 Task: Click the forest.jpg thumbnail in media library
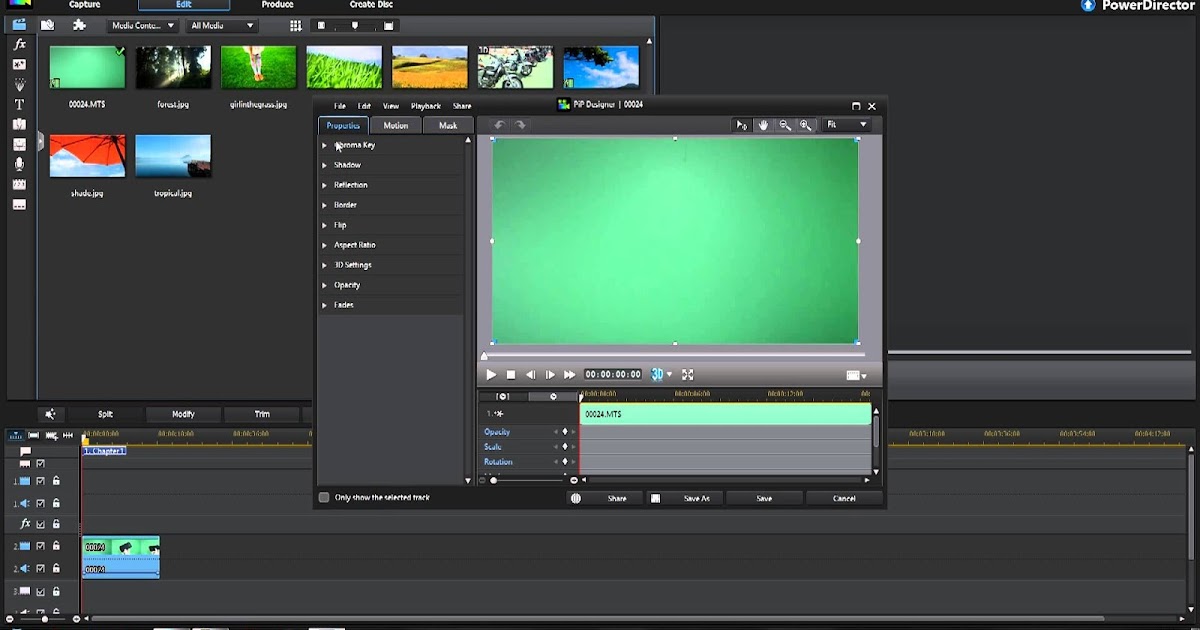pos(173,67)
